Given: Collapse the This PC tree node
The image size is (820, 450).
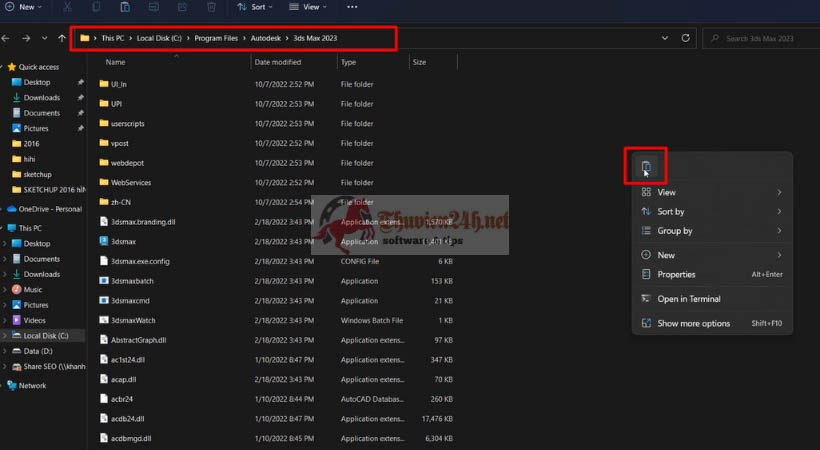Looking at the screenshot, I should click(5, 228).
